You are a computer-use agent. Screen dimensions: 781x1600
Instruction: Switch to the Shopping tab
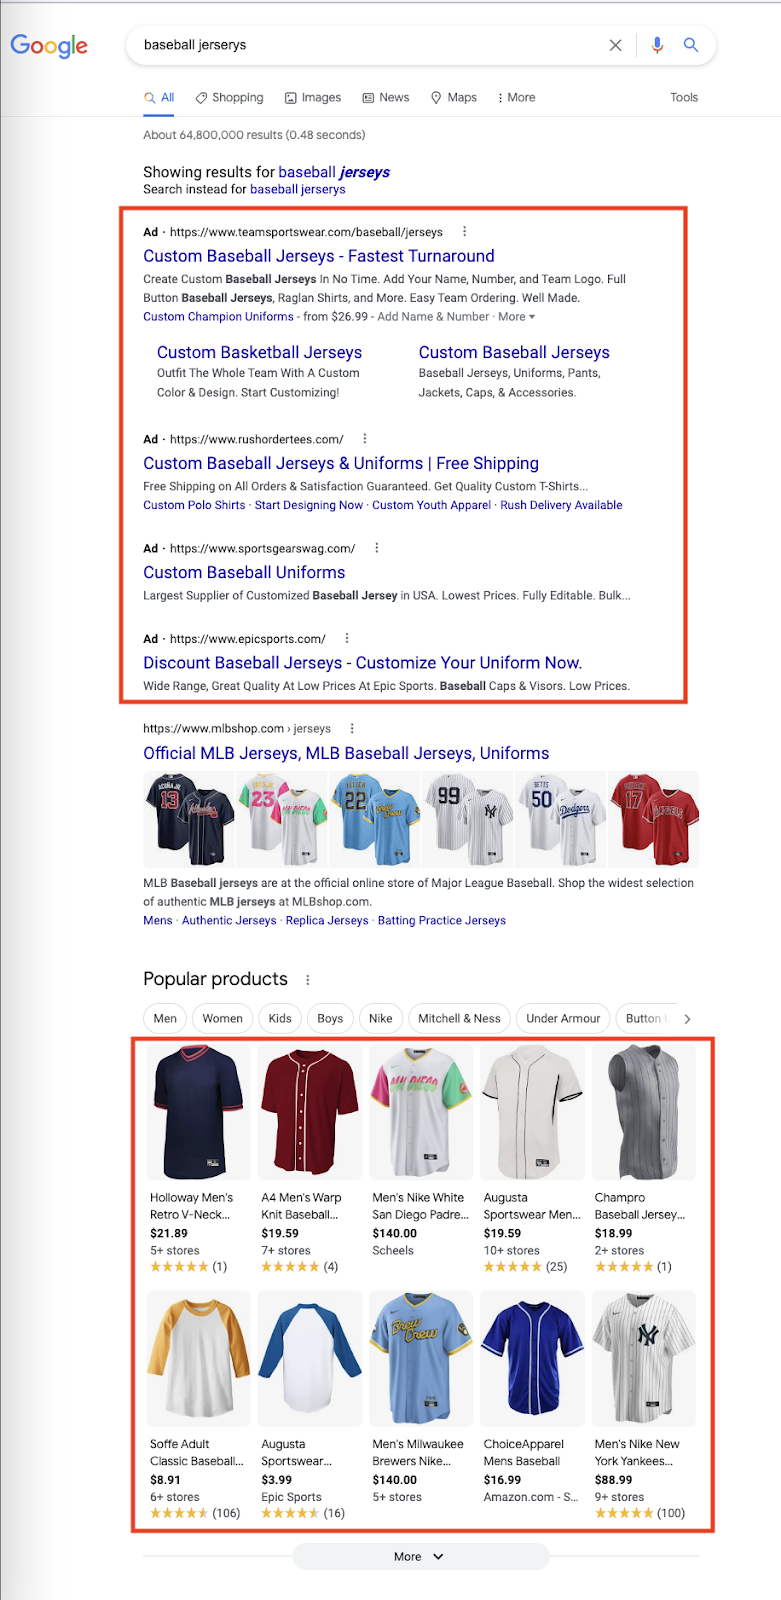(229, 97)
